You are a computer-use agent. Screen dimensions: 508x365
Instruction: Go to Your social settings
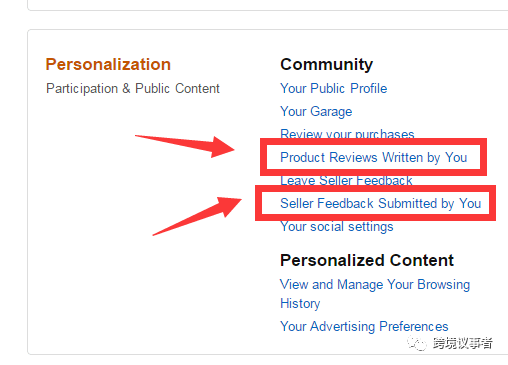337,227
